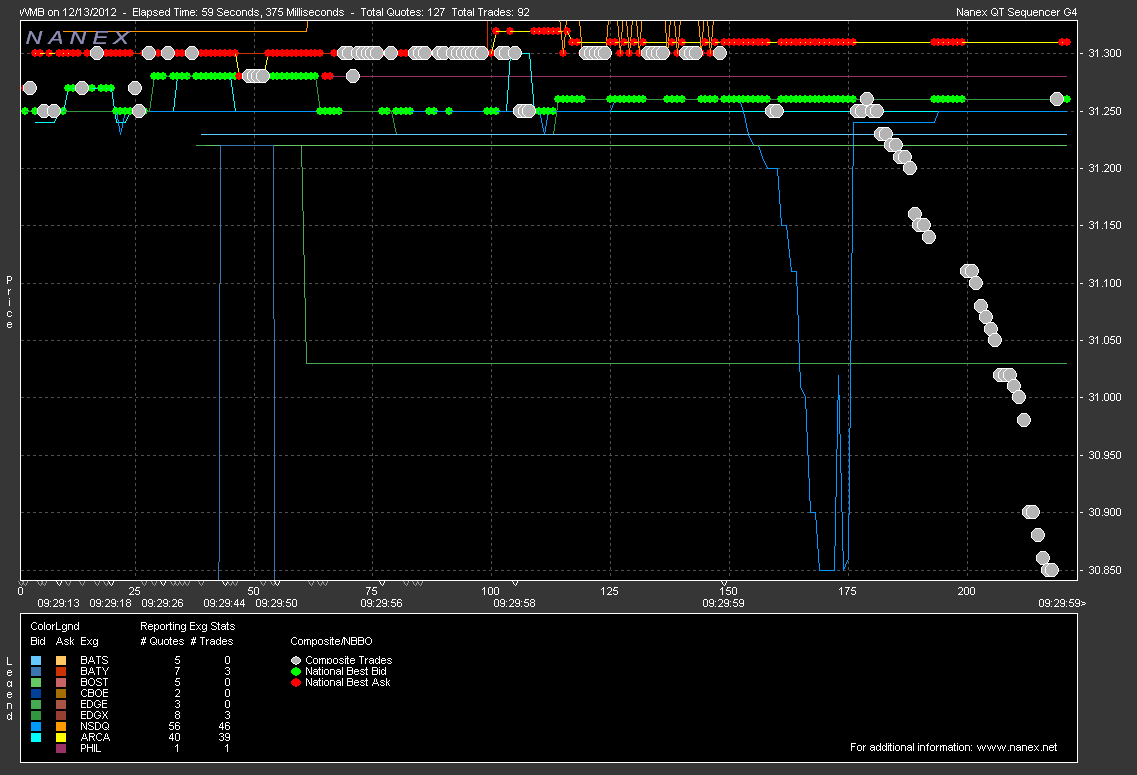The image size is (1137, 775).
Task: Select the CBOE exchange label
Action: [94, 693]
